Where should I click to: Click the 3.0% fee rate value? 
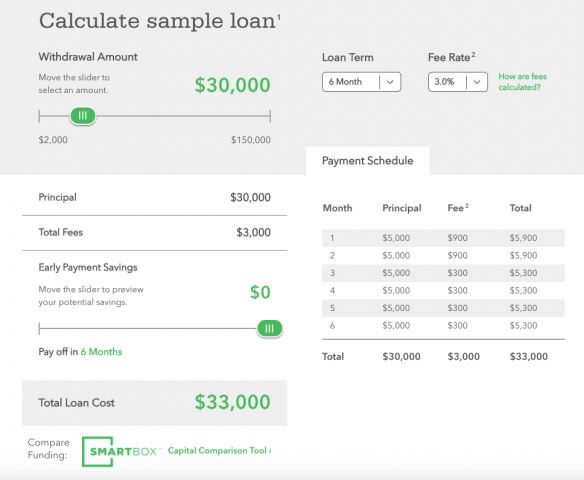444,82
